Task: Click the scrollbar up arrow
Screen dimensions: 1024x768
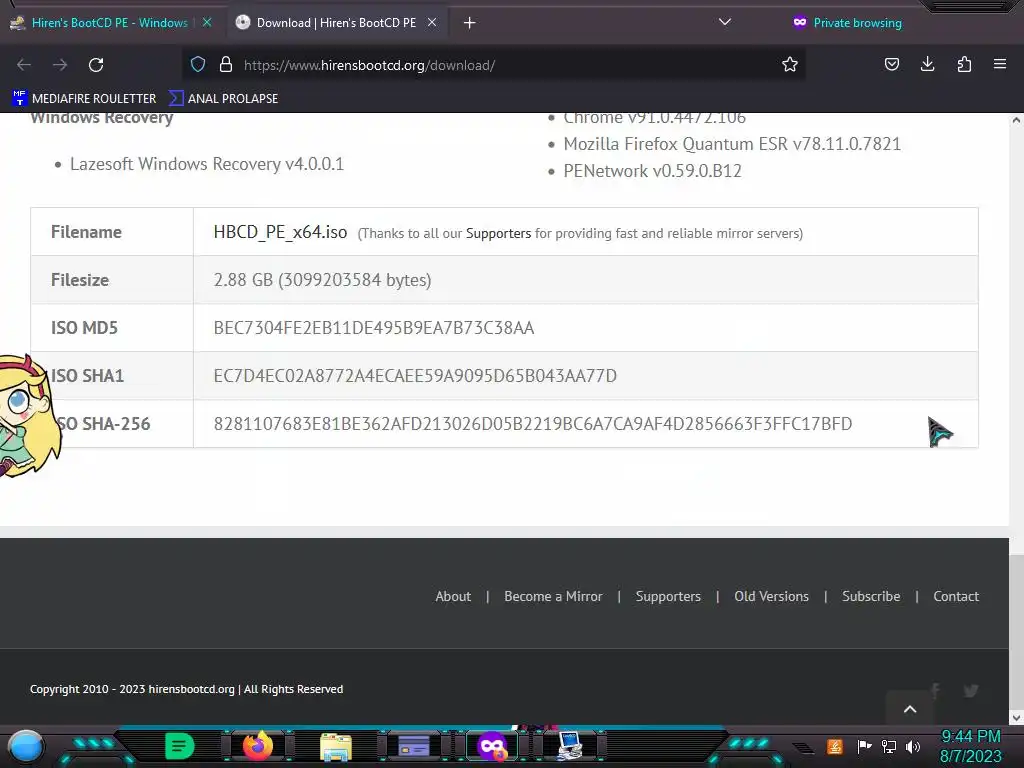Action: pos(1016,120)
